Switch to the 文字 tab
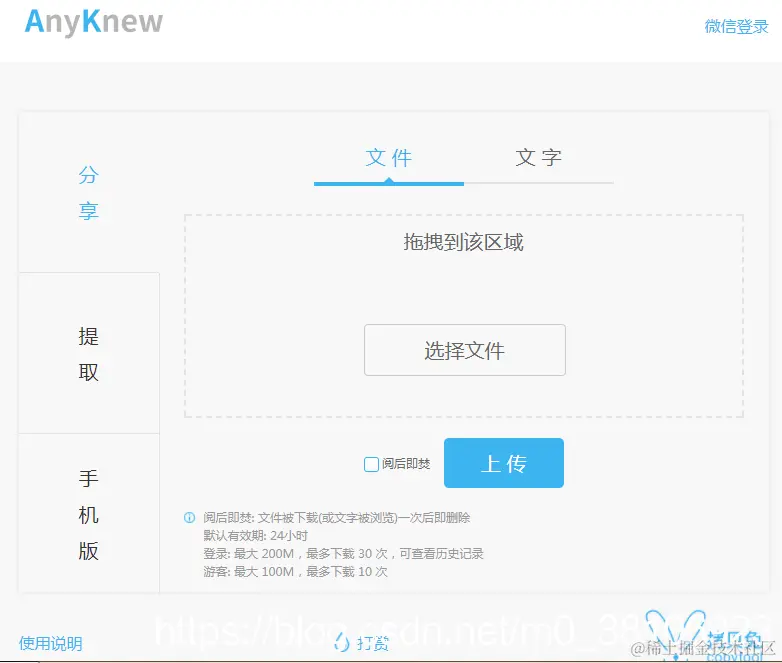Screen dimensions: 782x663 [539, 159]
